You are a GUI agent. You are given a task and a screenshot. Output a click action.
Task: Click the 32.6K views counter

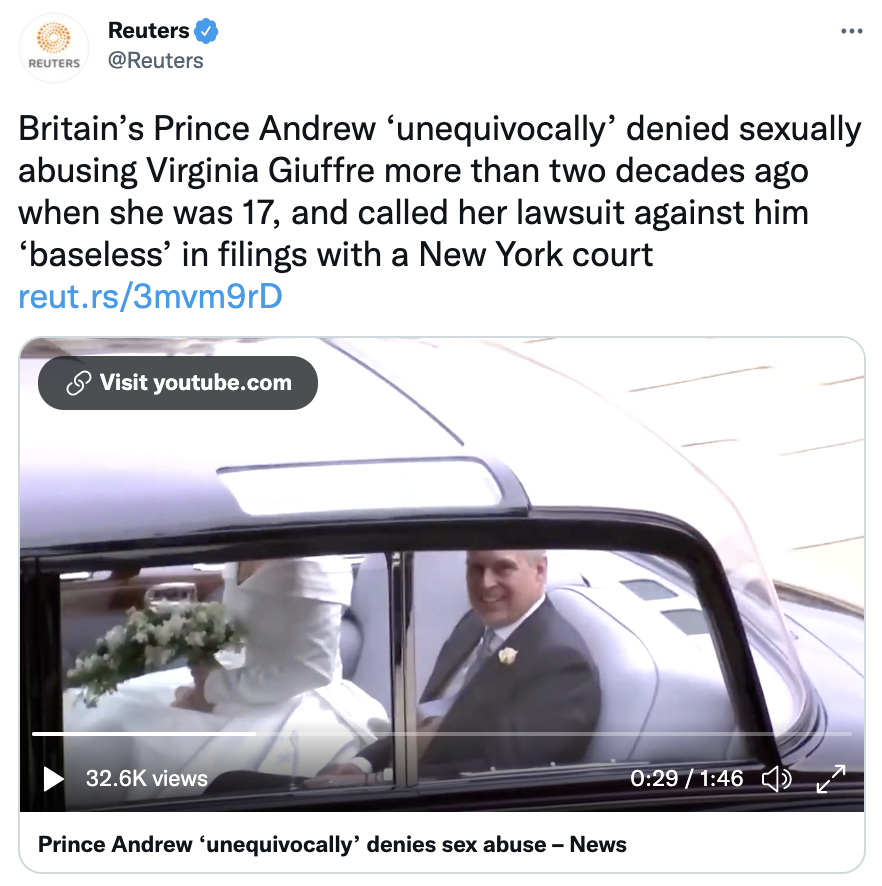(147, 779)
